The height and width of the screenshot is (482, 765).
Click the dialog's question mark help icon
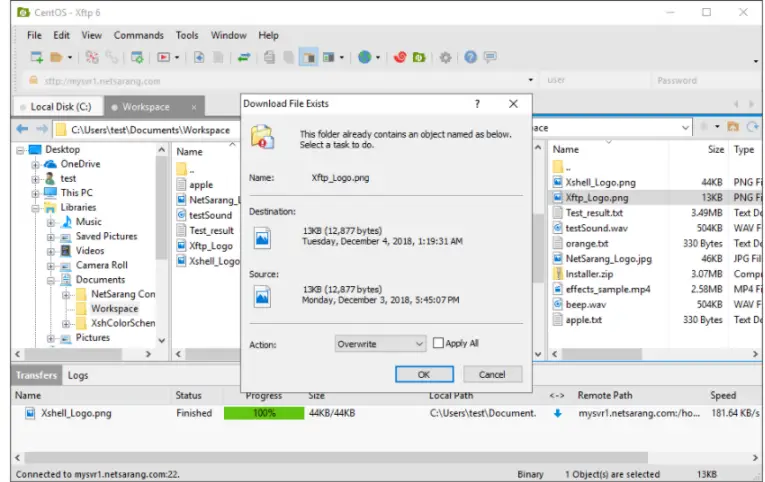pyautogui.click(x=477, y=103)
